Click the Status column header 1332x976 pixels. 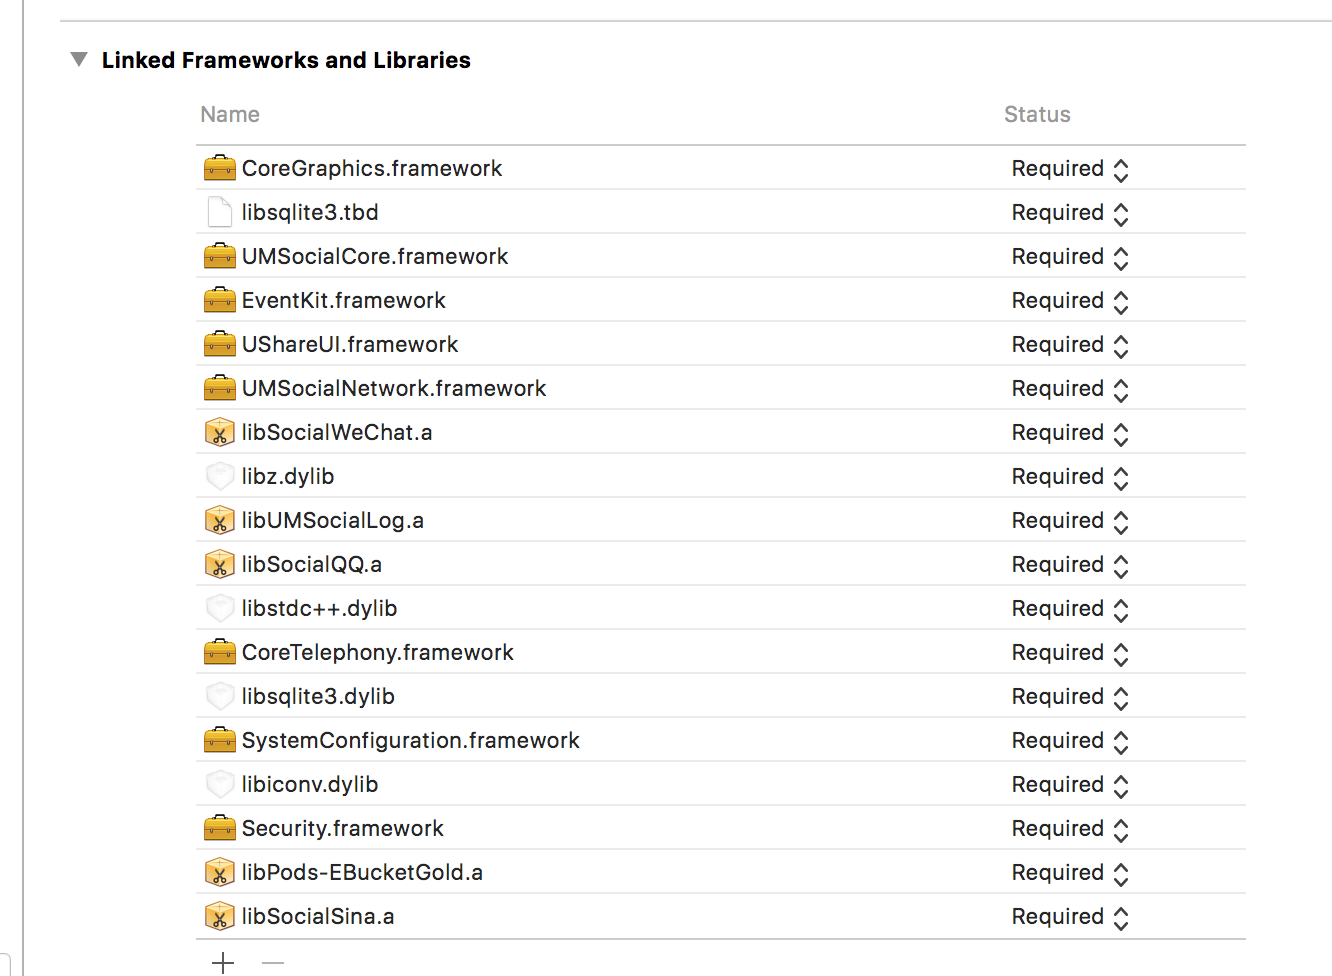pos(1037,114)
